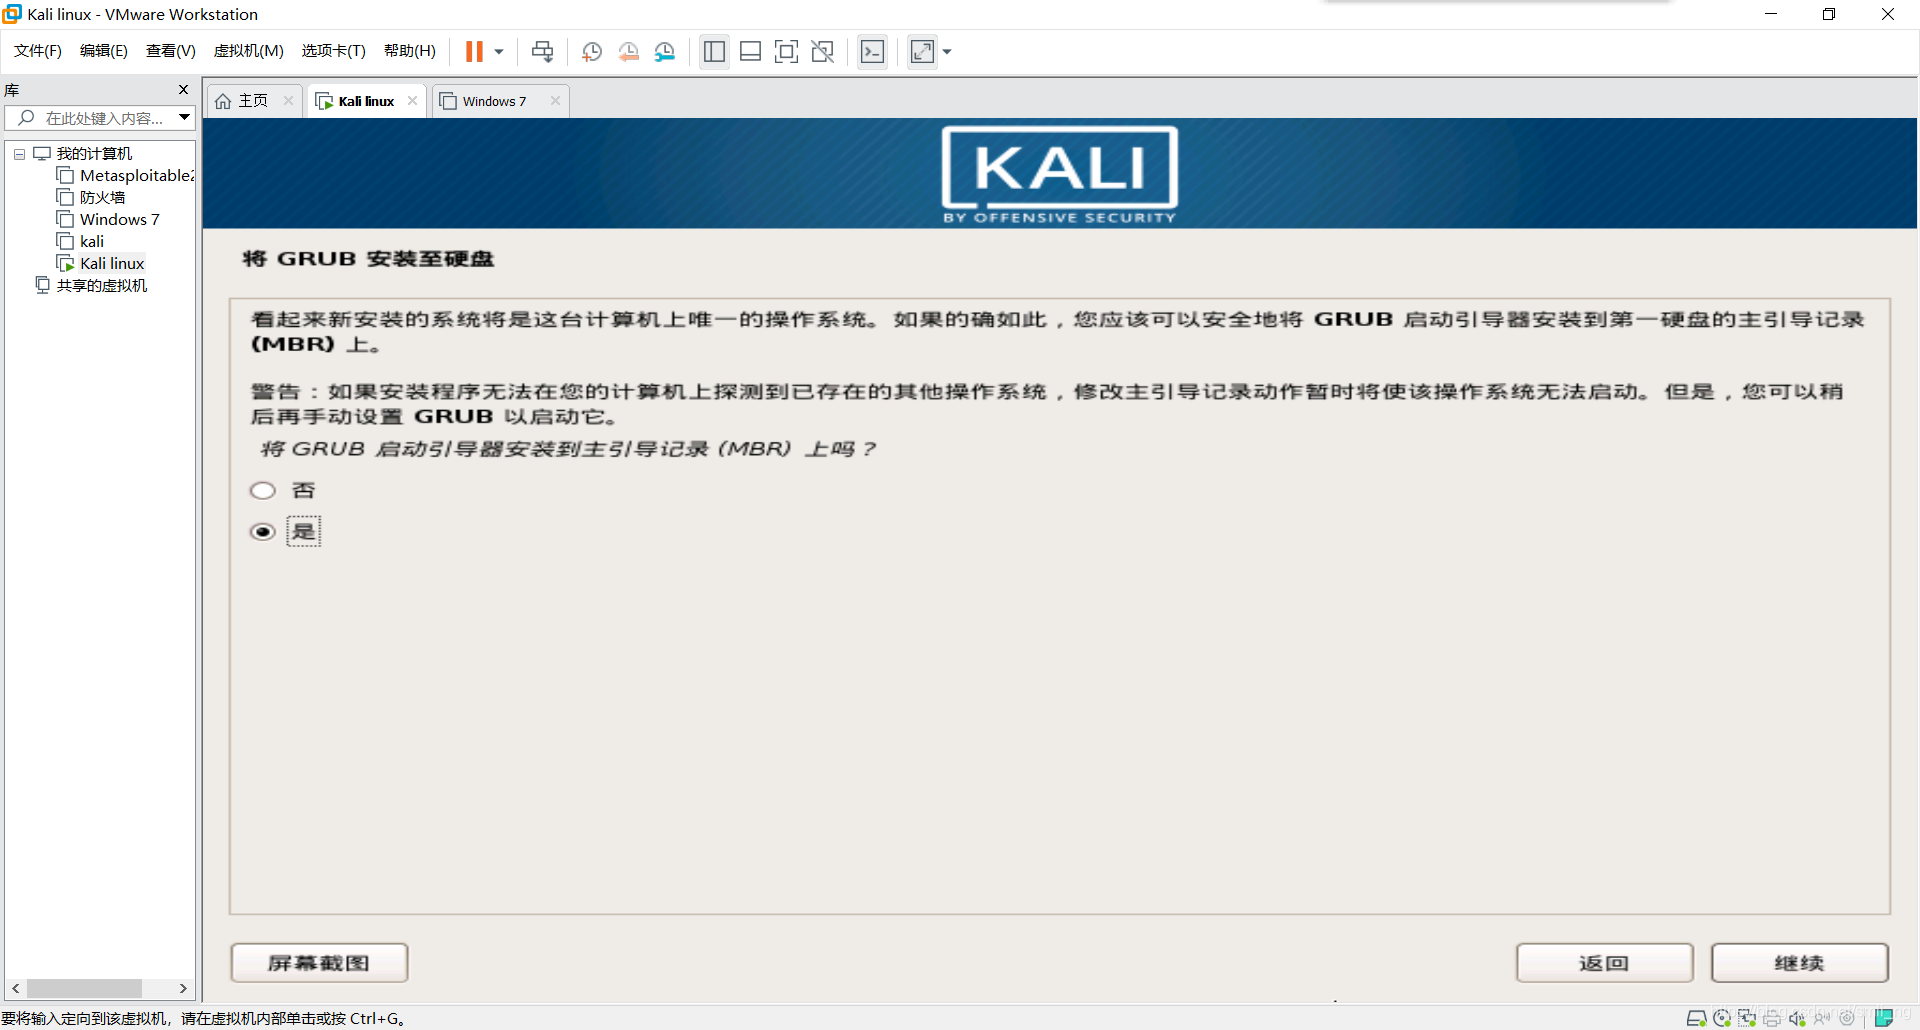Select Kali linux in the library tree
This screenshot has height=1030, width=1920.
tap(112, 264)
